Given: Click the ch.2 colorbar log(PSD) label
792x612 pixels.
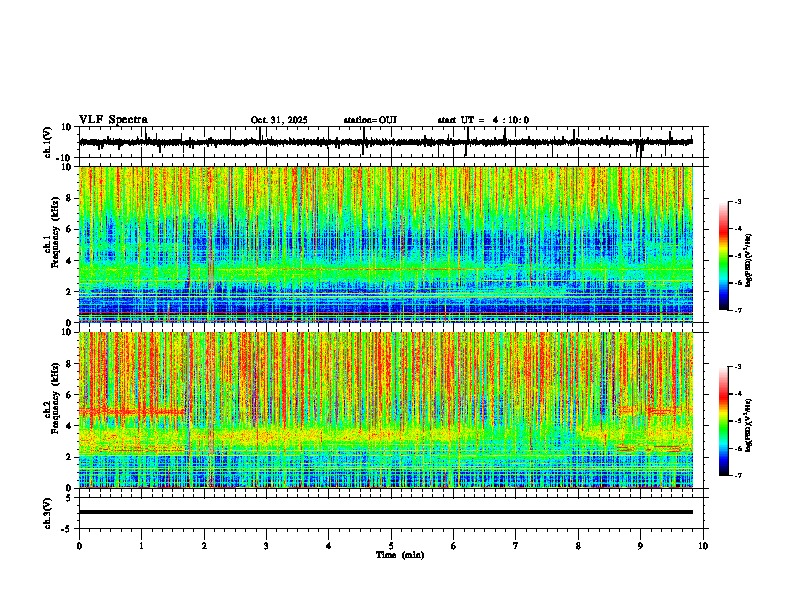Looking at the screenshot, I should coord(748,425).
